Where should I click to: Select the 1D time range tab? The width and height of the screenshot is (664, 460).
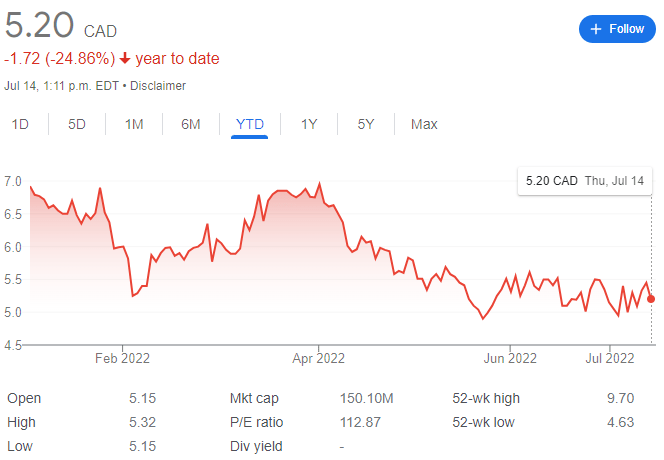tap(20, 124)
